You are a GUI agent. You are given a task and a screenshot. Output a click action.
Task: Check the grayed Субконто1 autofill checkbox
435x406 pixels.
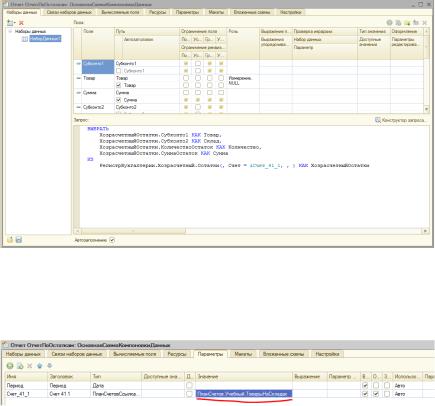click(118, 71)
